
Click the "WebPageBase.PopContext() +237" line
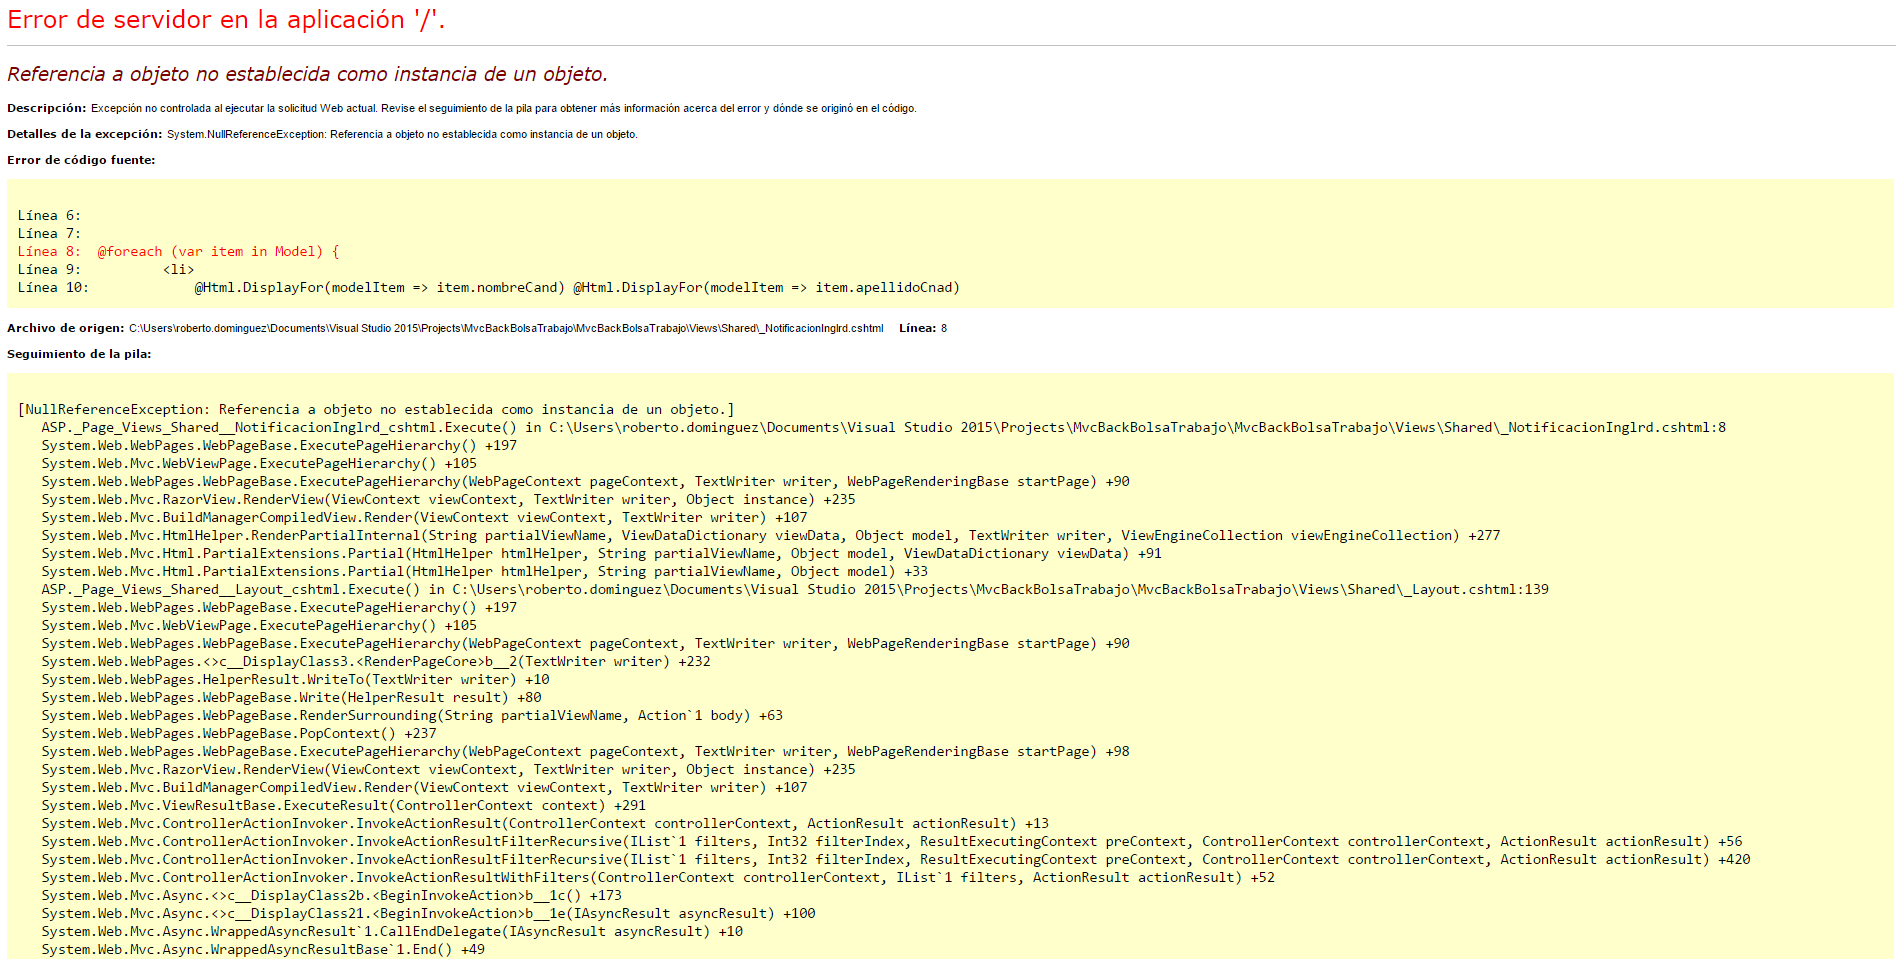tap(239, 734)
